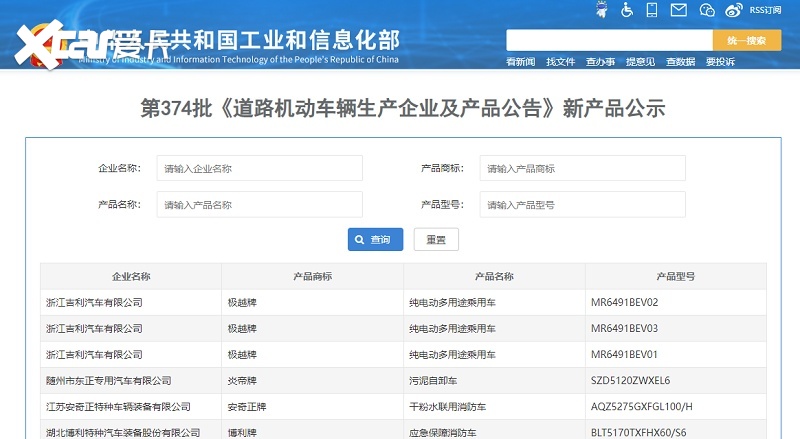Image resolution: width=800 pixels, height=439 pixels.
Task: Go to the 查办事 navigation item
Action: click(600, 62)
